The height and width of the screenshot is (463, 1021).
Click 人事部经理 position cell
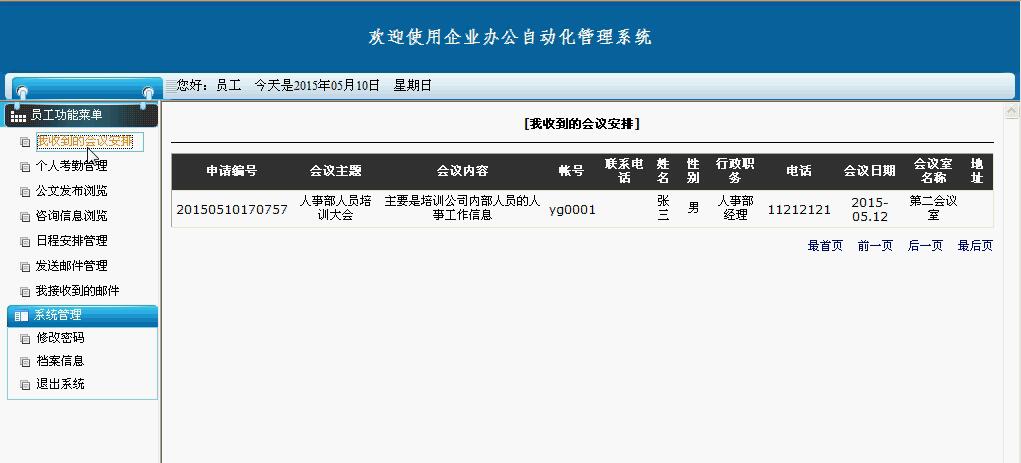735,208
